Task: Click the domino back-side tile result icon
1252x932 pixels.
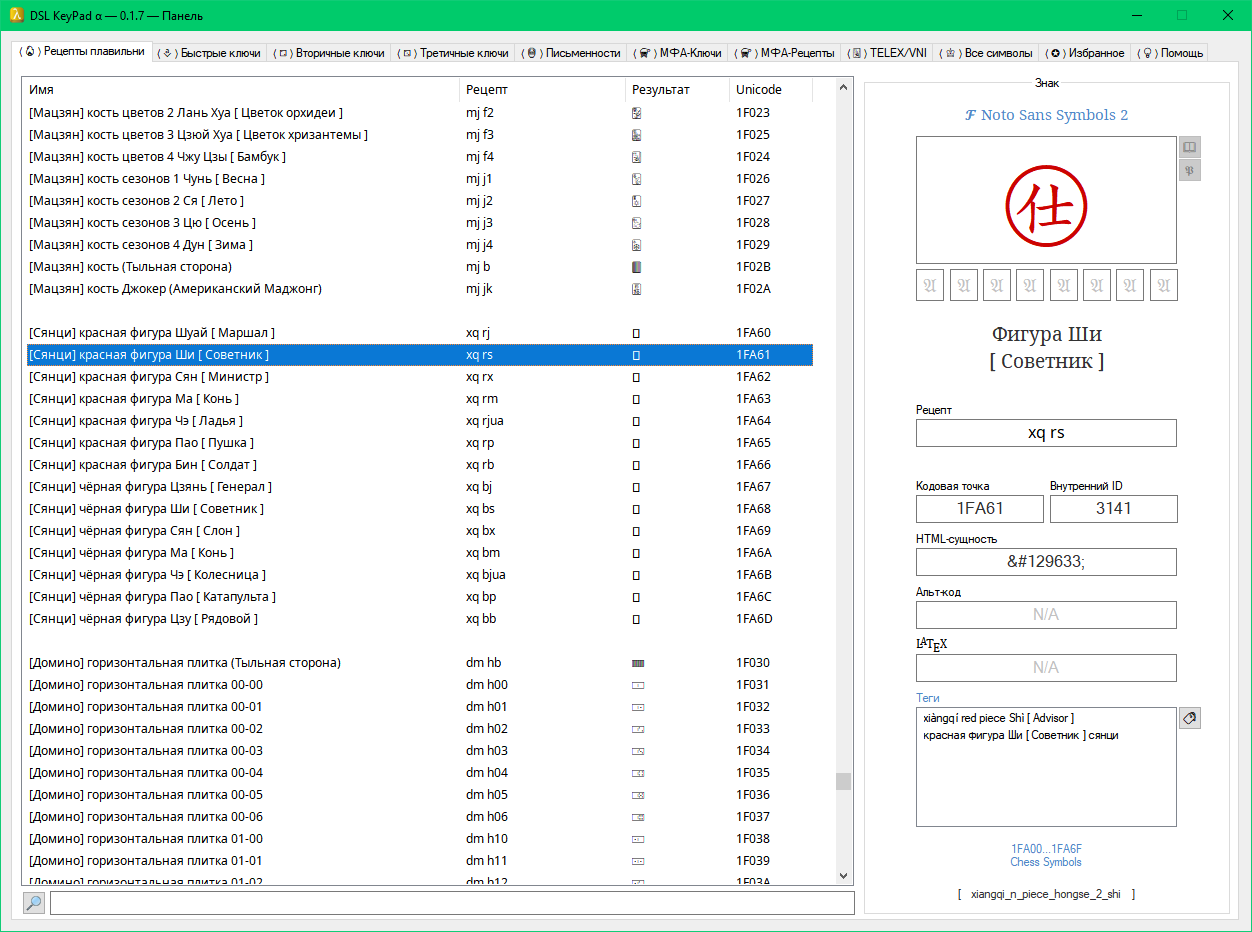Action: tap(637, 663)
